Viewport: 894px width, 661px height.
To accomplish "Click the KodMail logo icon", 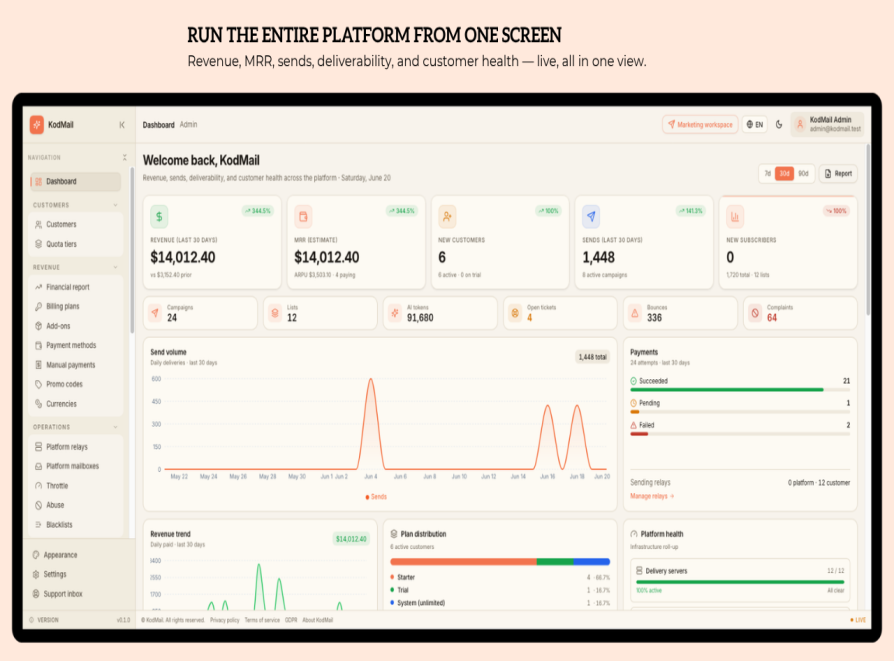I will (x=37, y=124).
